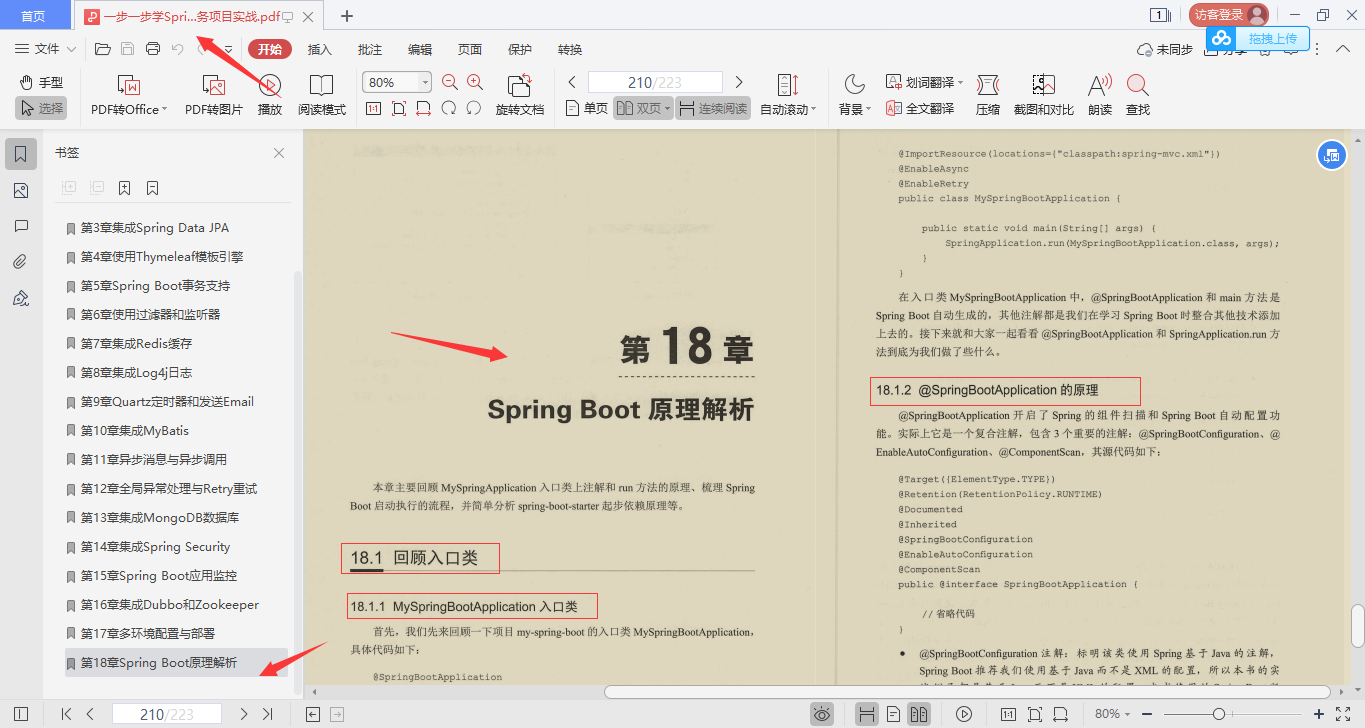
Task: Toggle the navigation pane via status bar icon
Action: (21, 714)
